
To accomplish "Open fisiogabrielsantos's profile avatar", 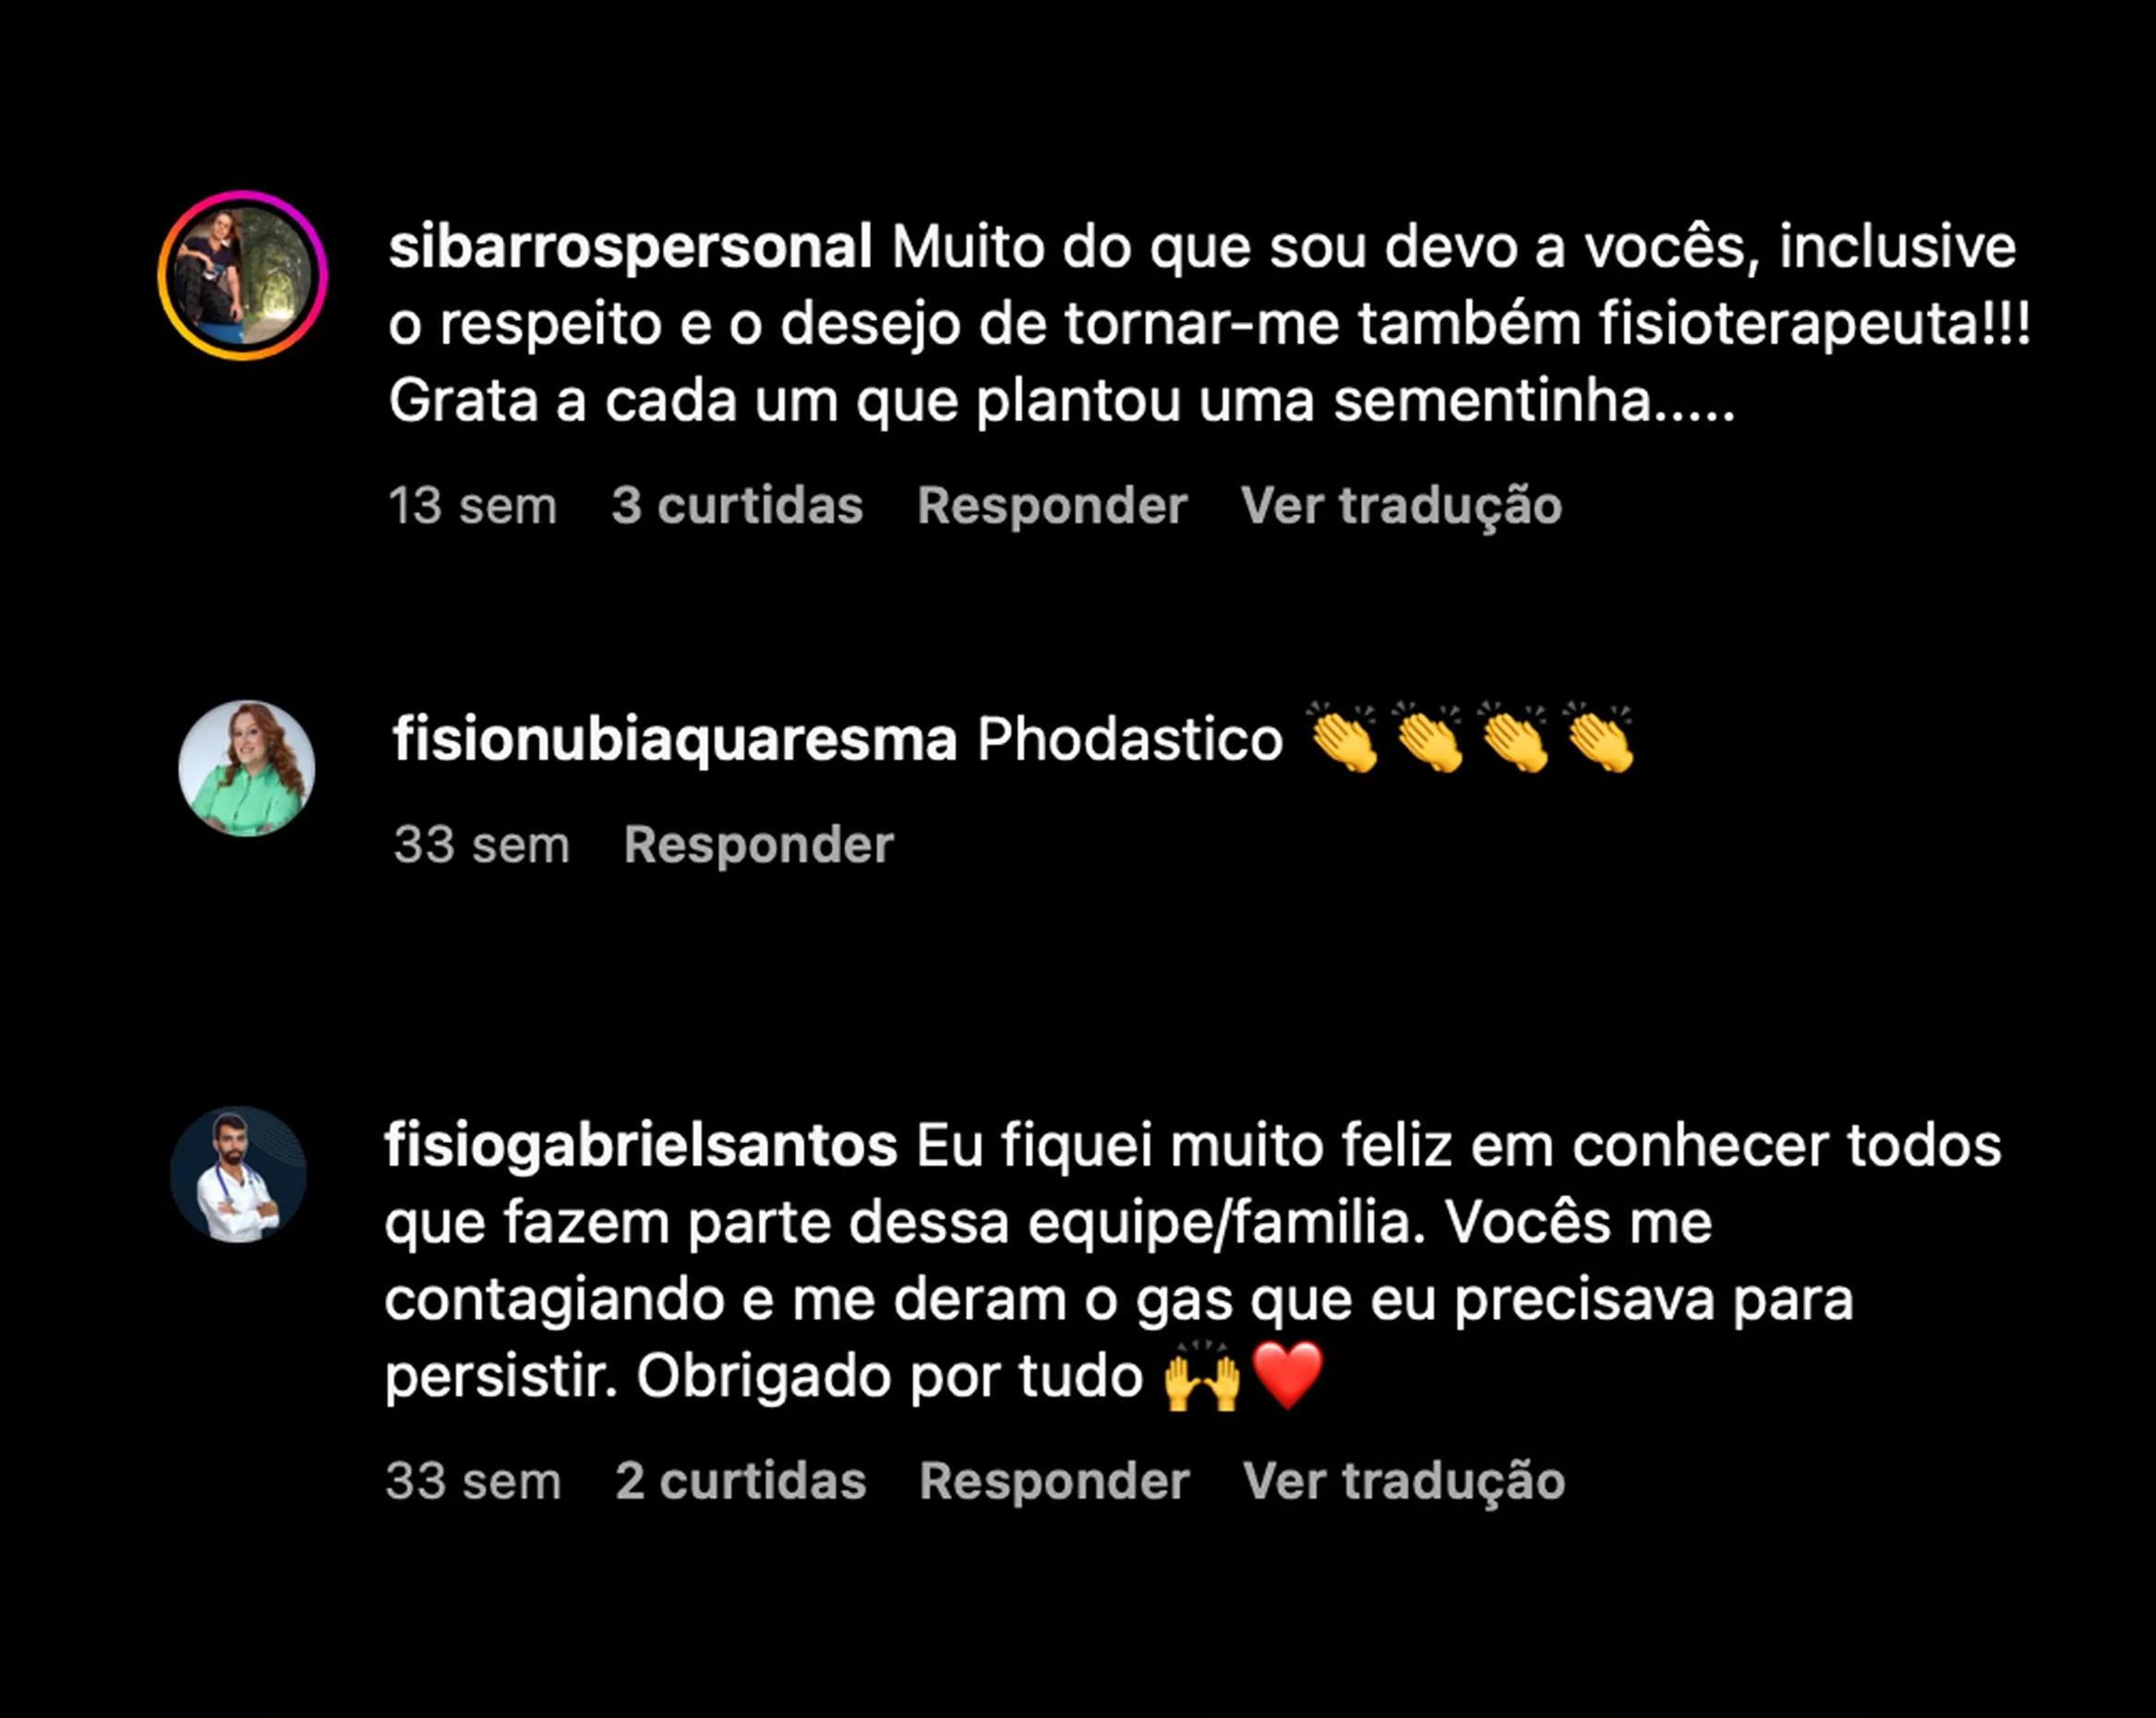I will [x=238, y=1175].
